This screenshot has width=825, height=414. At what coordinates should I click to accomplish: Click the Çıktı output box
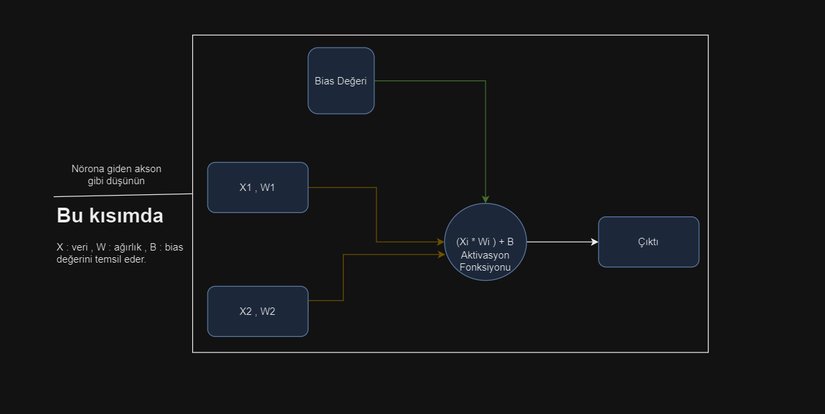coord(648,242)
